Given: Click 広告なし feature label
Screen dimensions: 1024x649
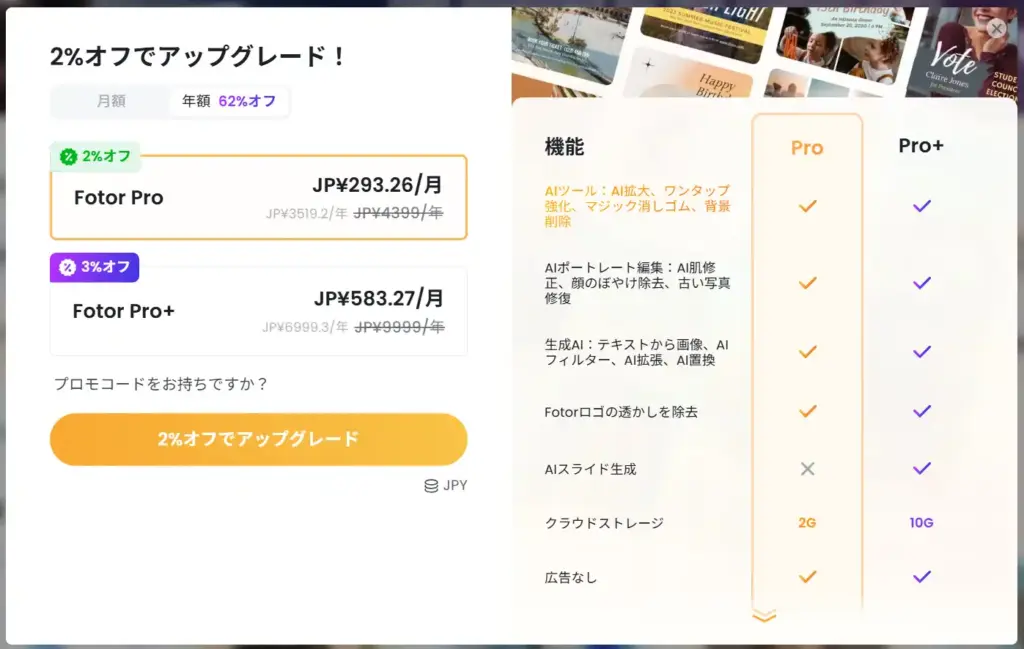Looking at the screenshot, I should click(571, 578).
